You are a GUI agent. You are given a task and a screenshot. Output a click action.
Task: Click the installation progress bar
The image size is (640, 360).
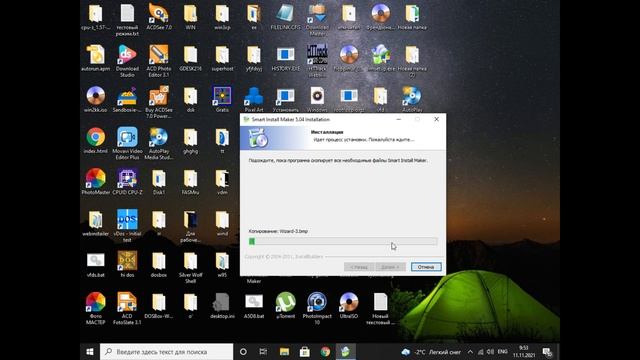point(343,242)
